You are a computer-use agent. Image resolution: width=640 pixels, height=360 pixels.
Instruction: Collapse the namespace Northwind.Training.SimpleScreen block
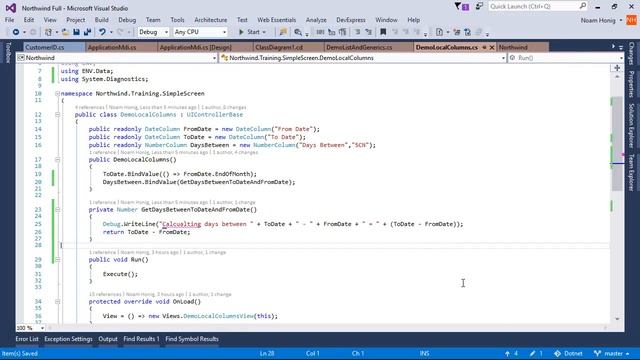coord(58,93)
